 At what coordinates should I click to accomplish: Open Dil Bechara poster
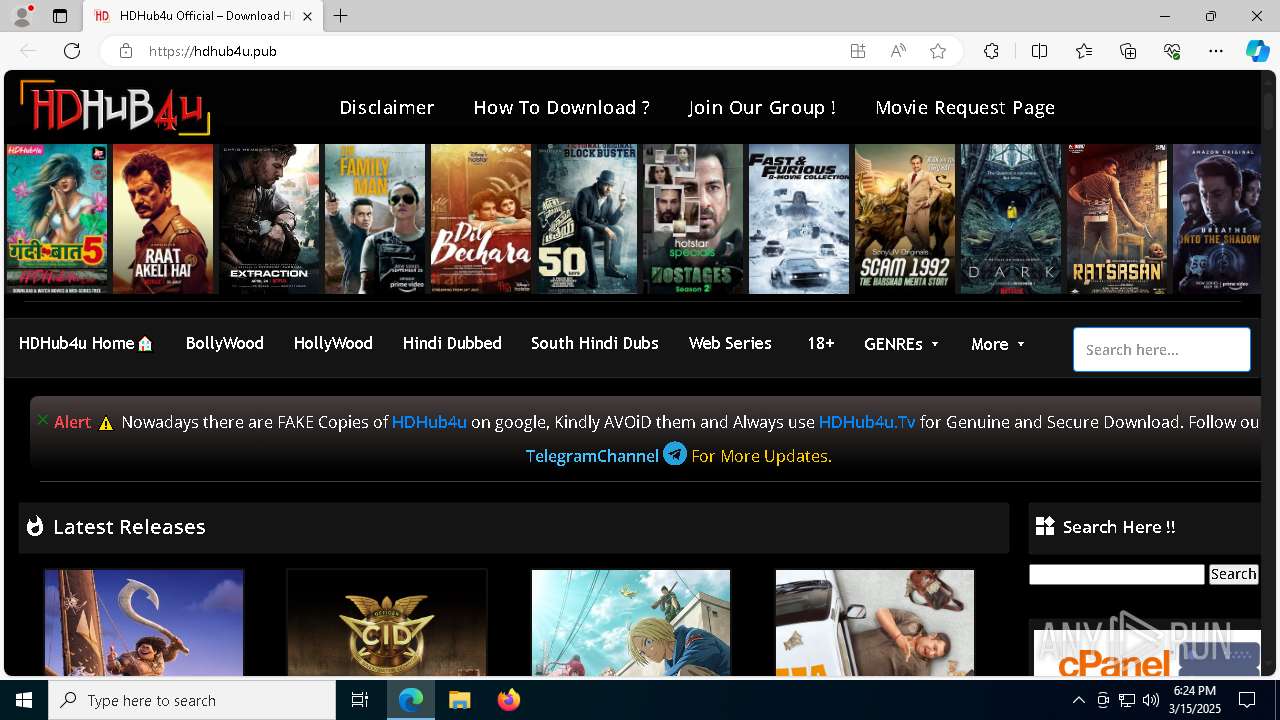pyautogui.click(x=481, y=219)
